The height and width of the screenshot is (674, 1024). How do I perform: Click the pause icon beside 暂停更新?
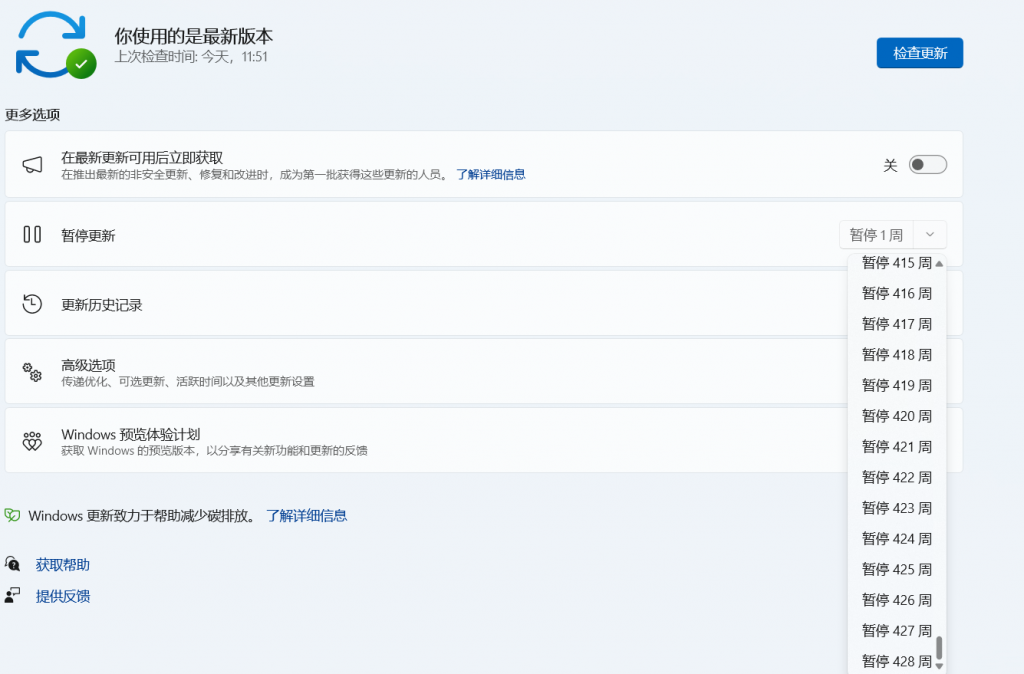pos(32,234)
